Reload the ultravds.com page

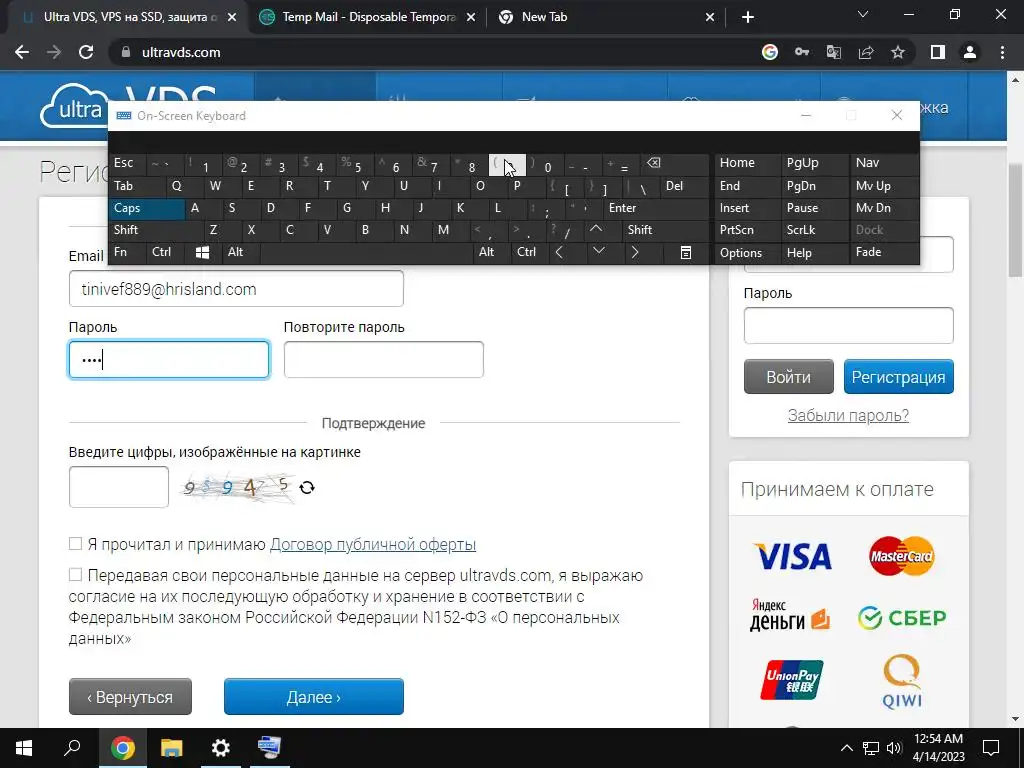[x=86, y=52]
